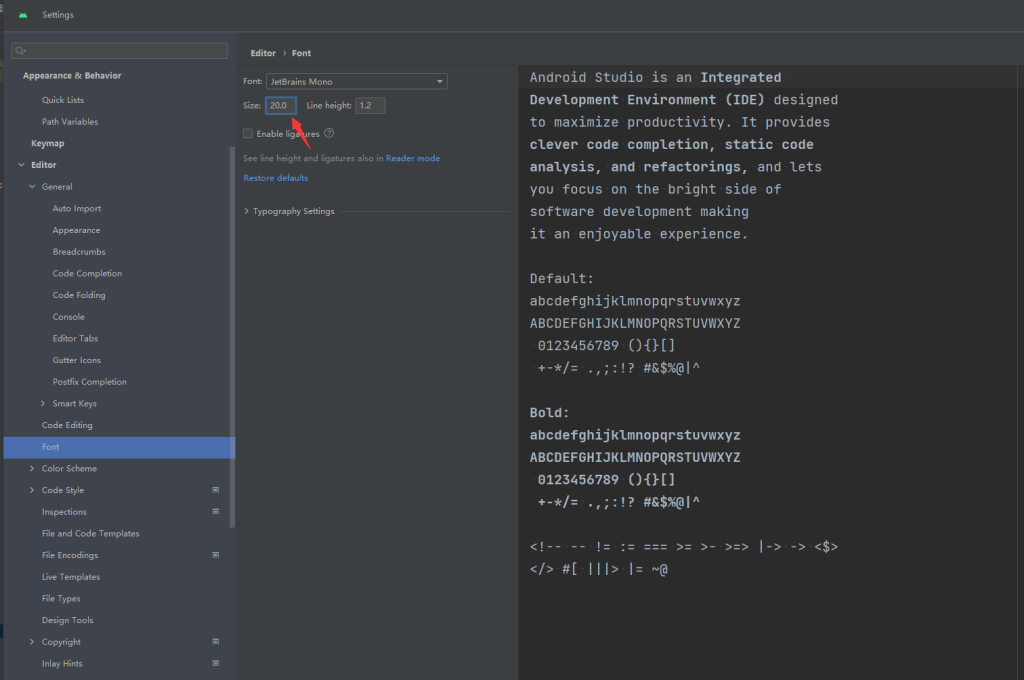The width and height of the screenshot is (1024, 680).
Task: Open Code Completion settings
Action: (87, 273)
